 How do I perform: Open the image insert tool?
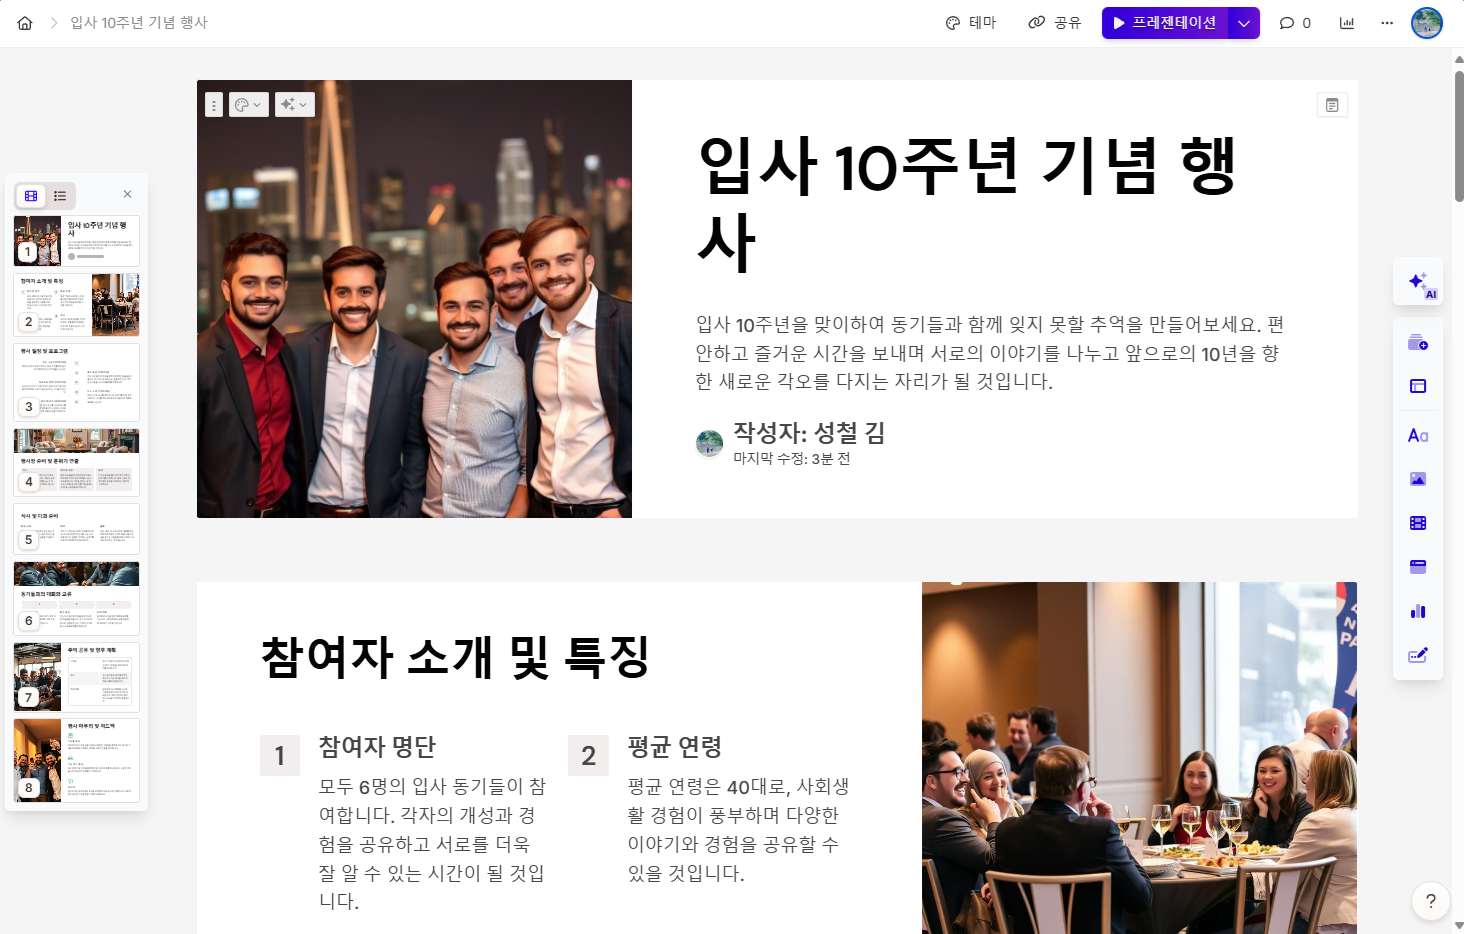pos(1418,479)
